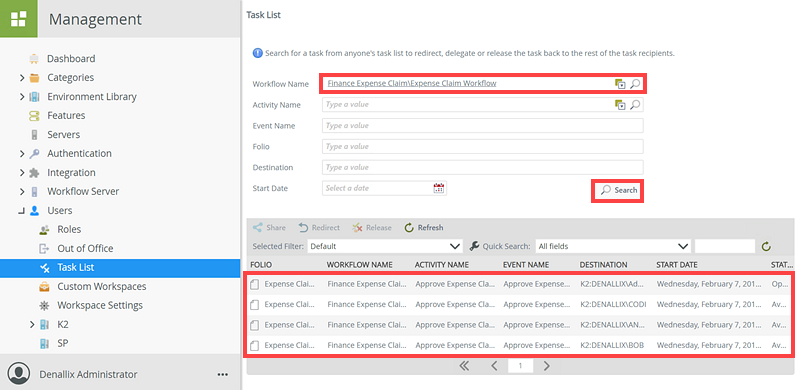Click the green quick search refresh icon

[766, 247]
